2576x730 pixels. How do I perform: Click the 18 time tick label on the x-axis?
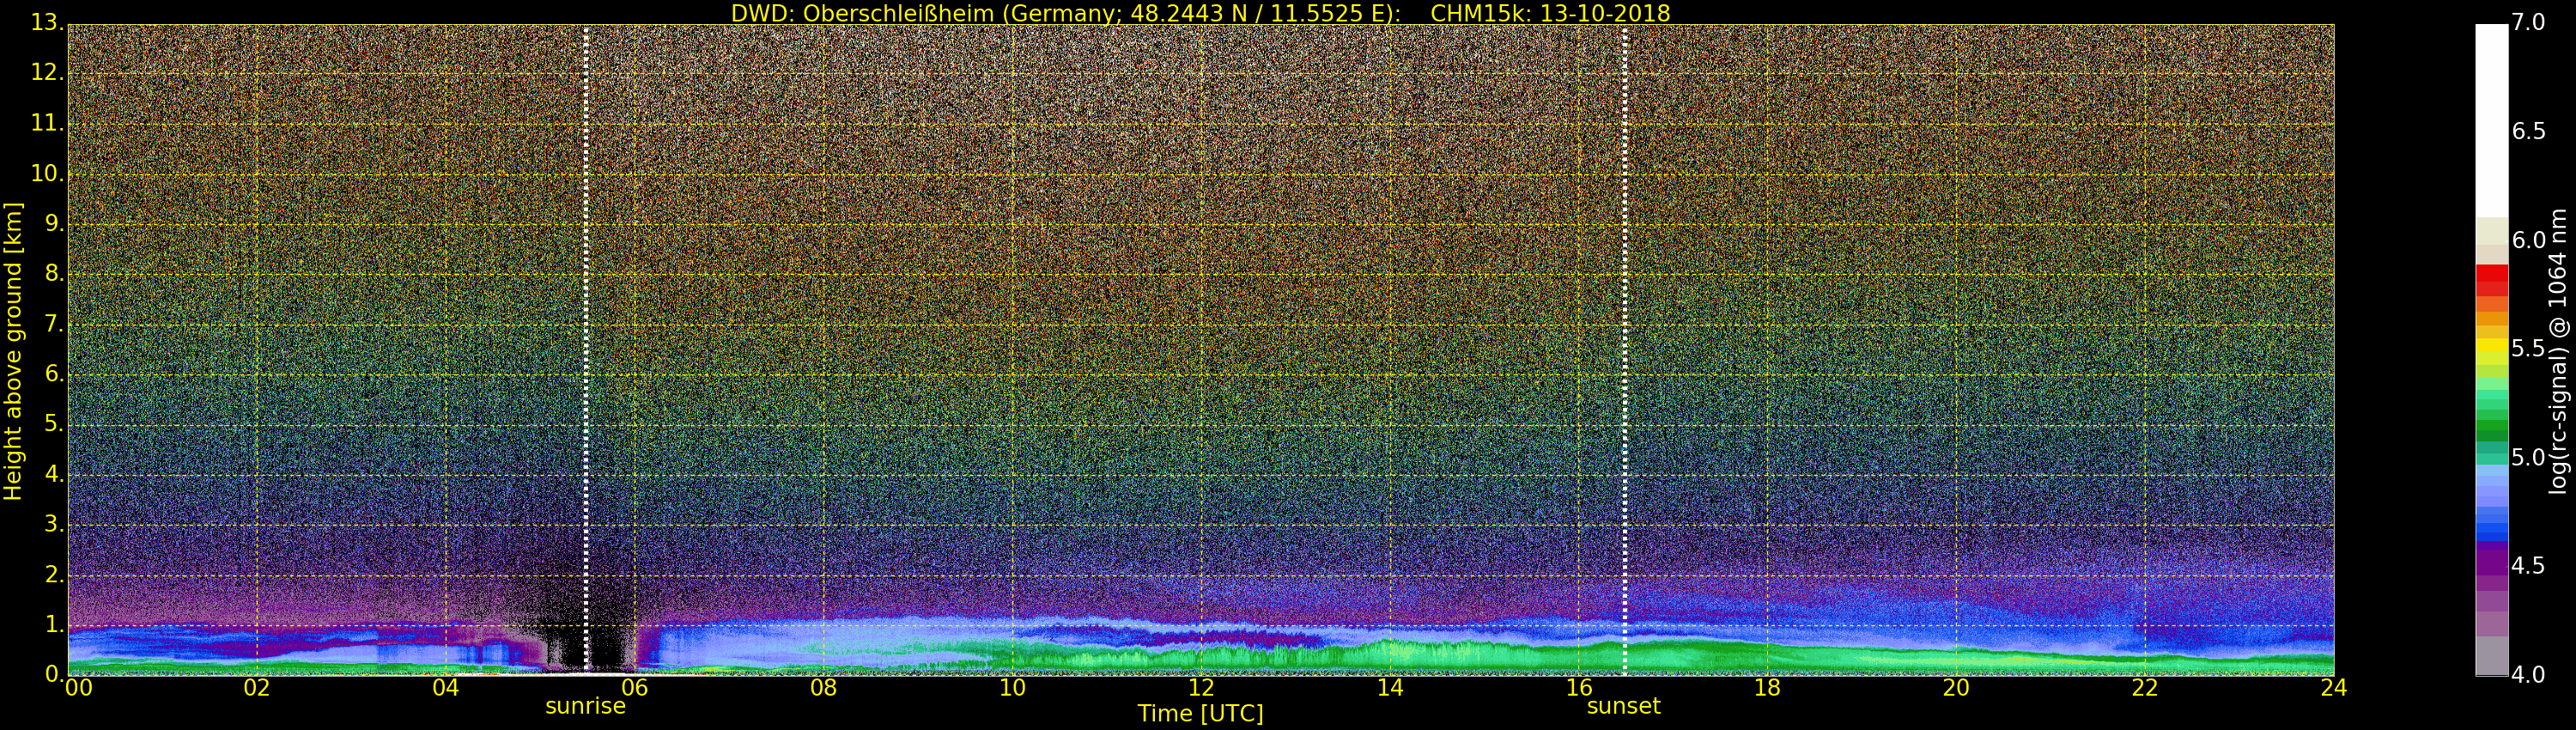point(1767,688)
